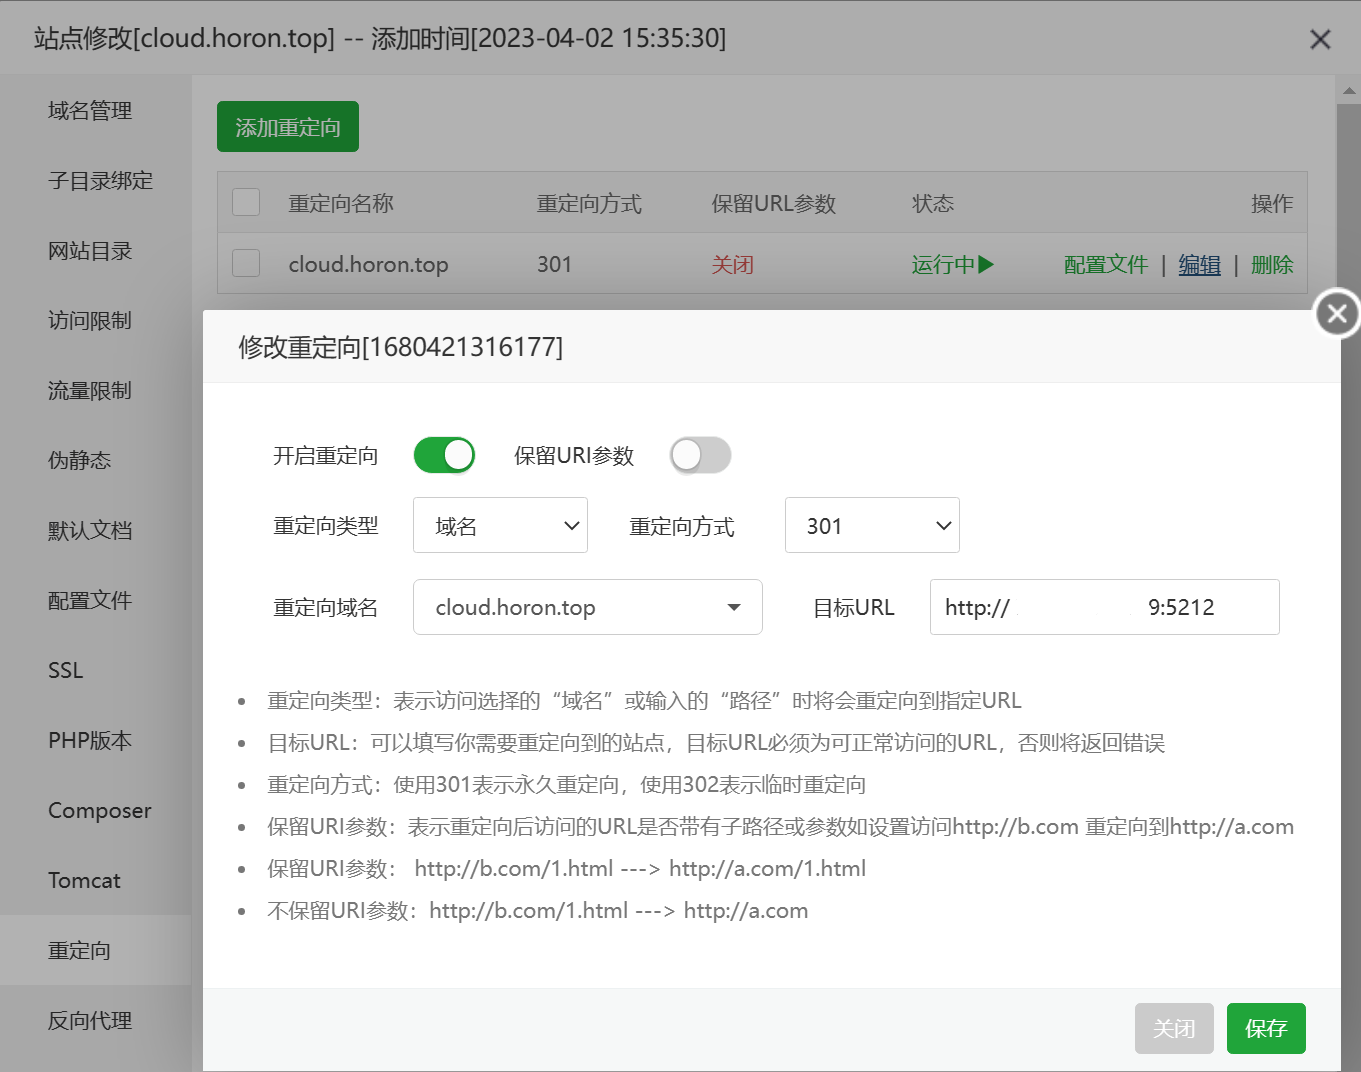Click the 保存 button

tap(1265, 1029)
